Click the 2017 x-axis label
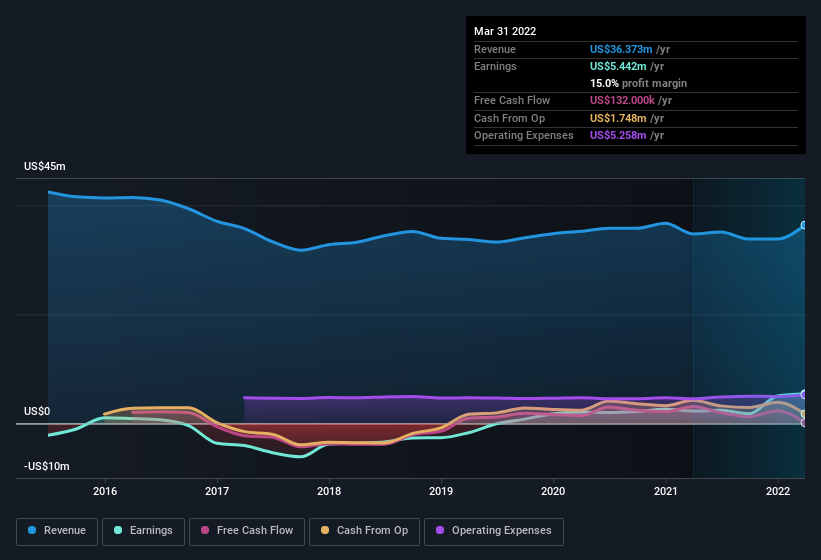The width and height of the screenshot is (821, 560). 217,491
